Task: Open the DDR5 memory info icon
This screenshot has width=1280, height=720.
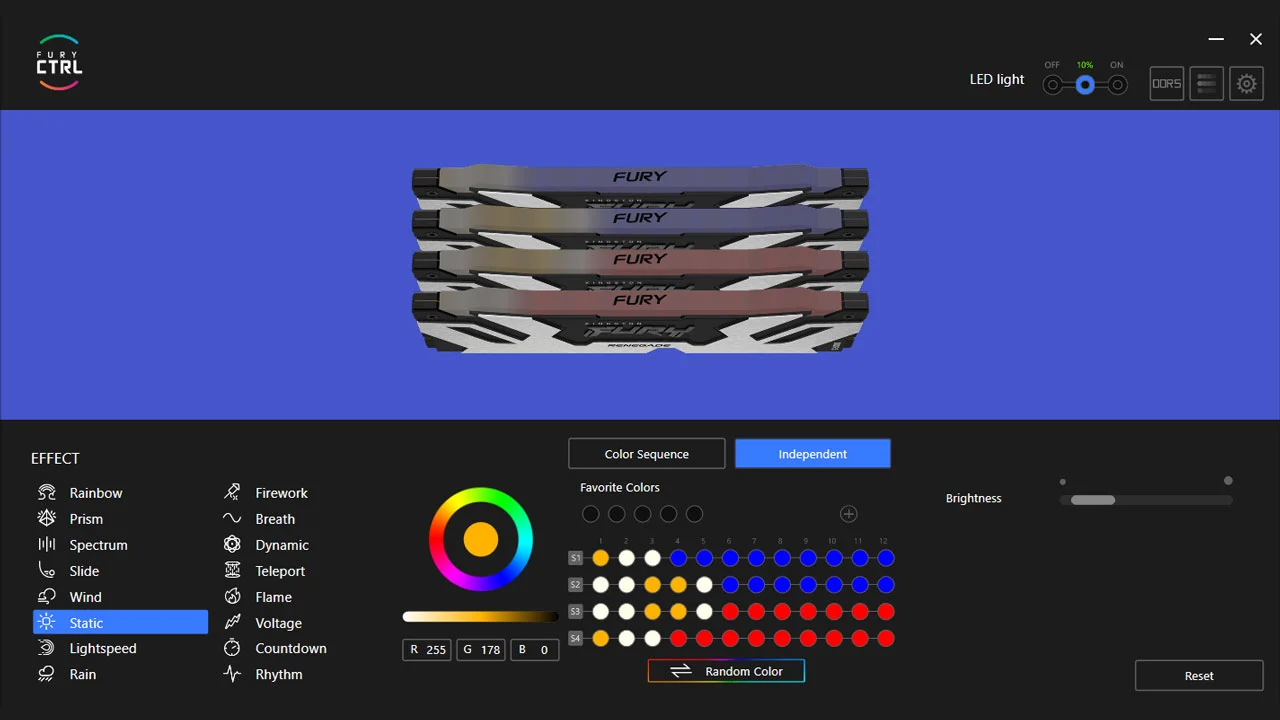Action: [1166, 84]
